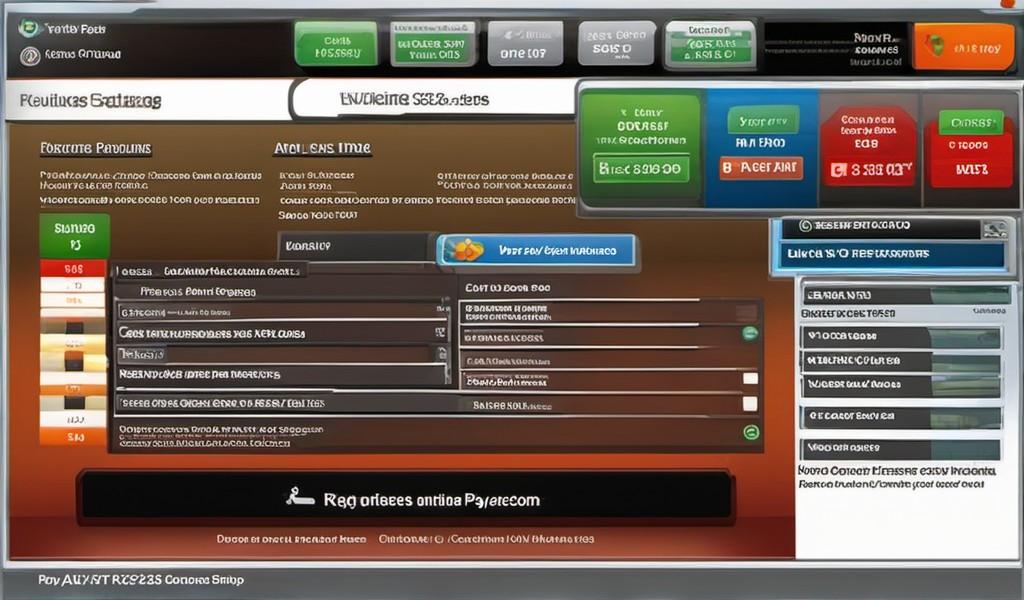Click the icon left of the black banner text
The image size is (1024, 600).
click(295, 496)
